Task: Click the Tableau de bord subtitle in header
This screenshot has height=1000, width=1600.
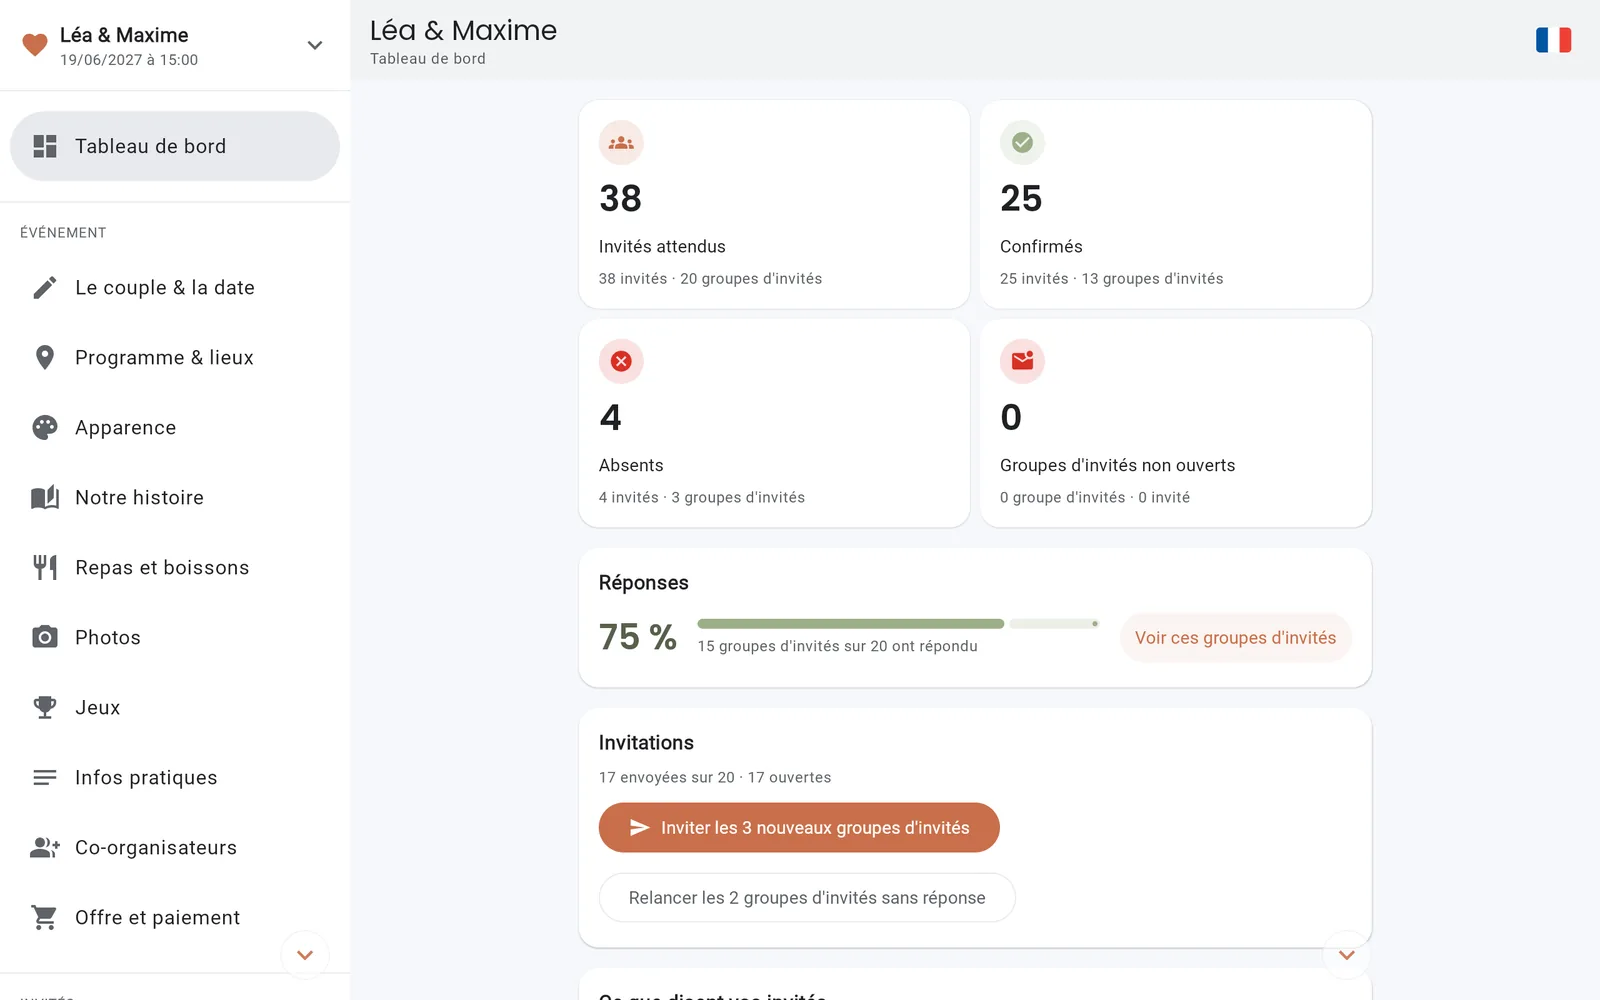Action: 428,59
